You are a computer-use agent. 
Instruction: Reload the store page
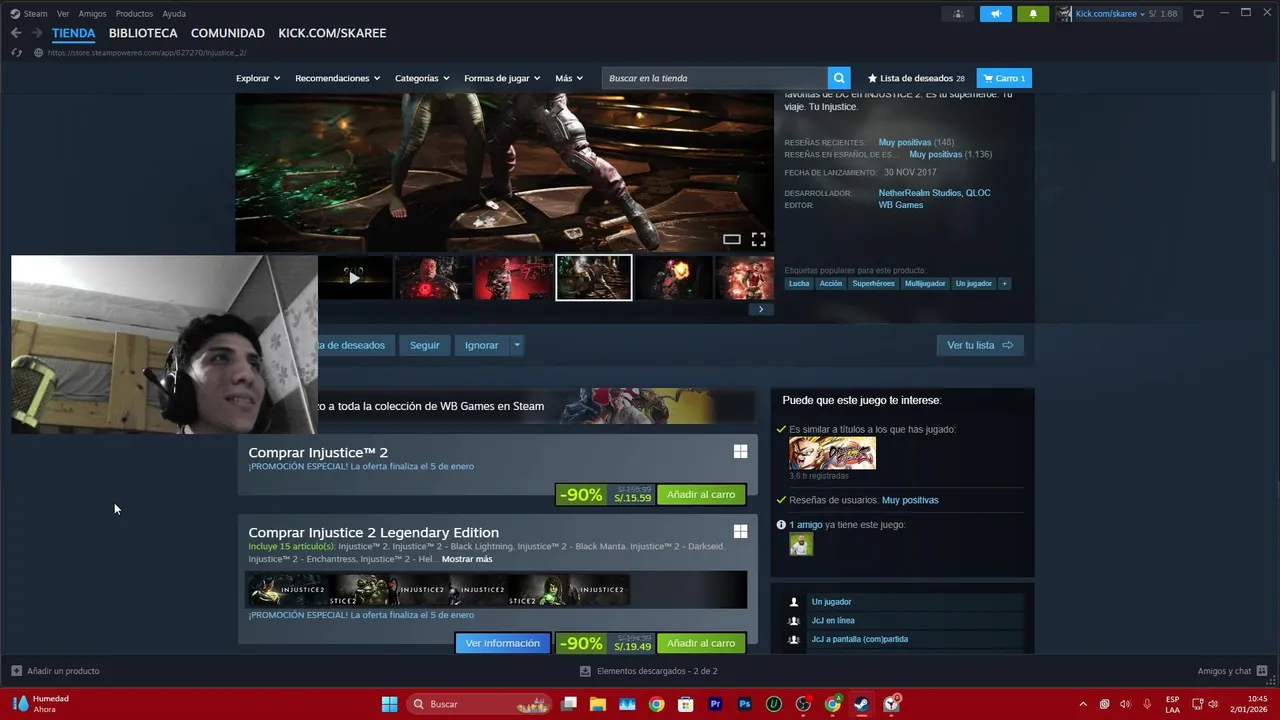click(16, 53)
